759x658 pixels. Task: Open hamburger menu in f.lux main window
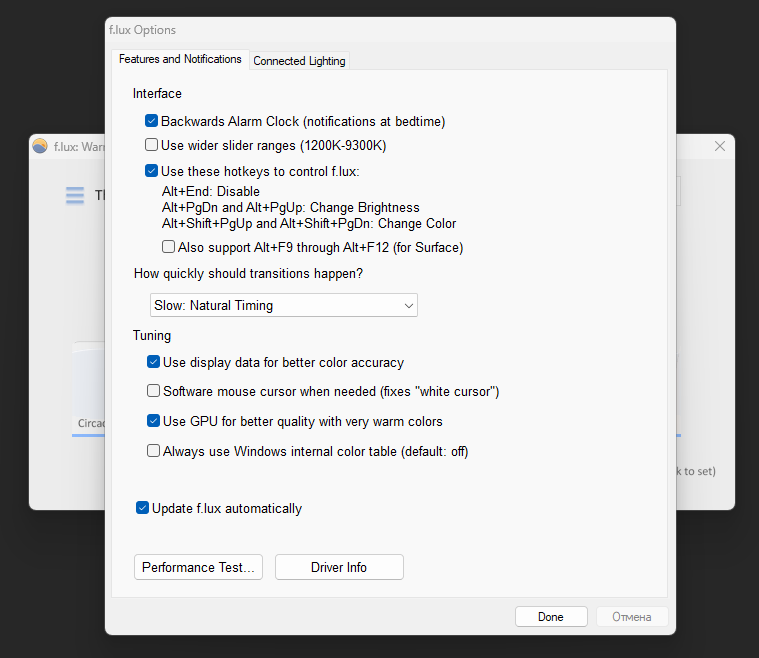[75, 196]
